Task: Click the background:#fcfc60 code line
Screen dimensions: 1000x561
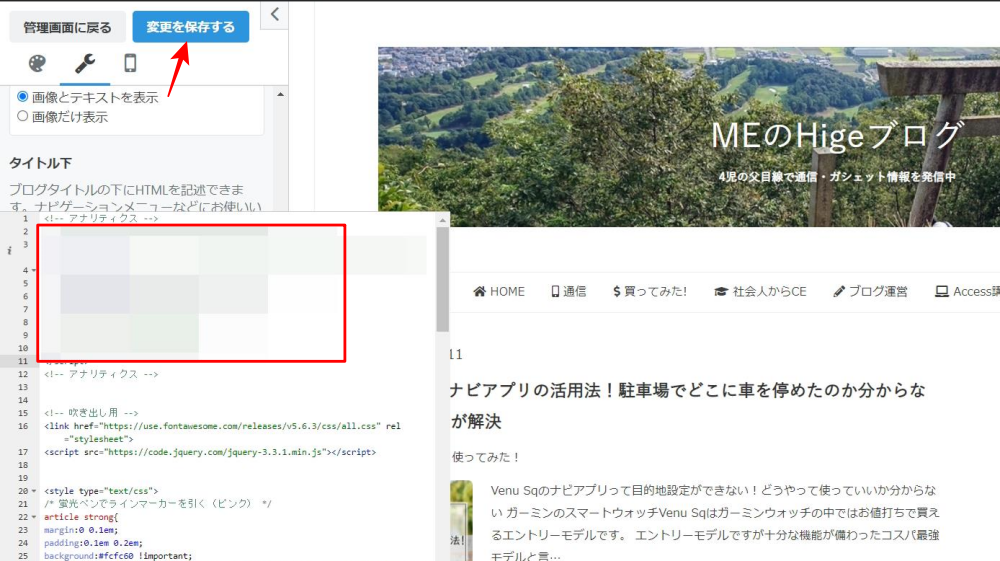Action: coord(118,556)
